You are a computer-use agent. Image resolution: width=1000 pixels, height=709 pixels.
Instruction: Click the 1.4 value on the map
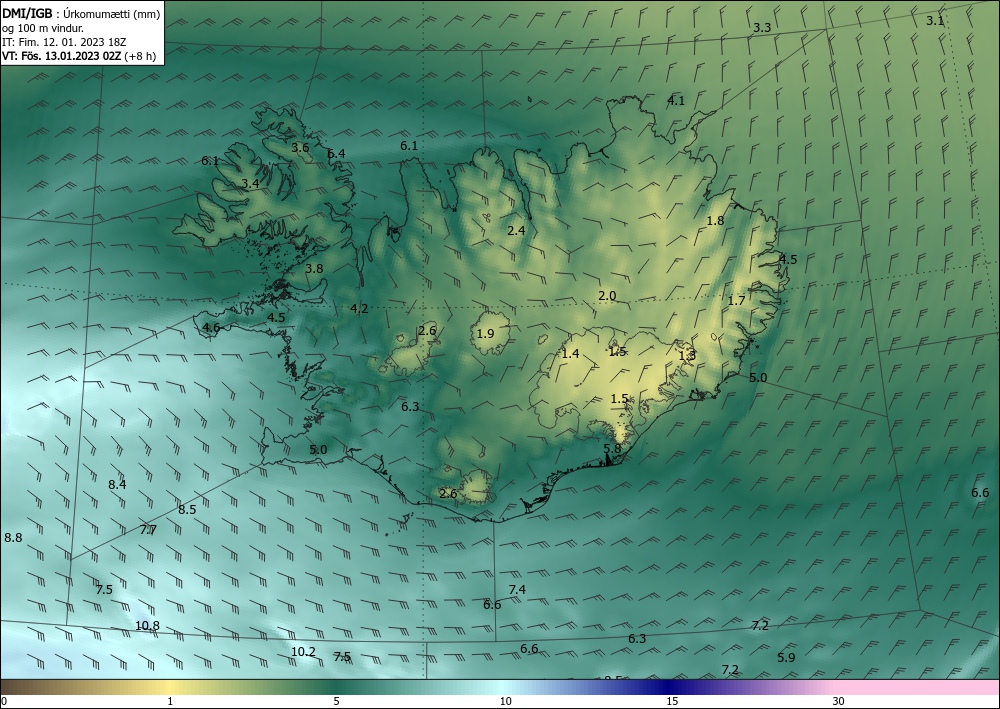pyautogui.click(x=570, y=353)
